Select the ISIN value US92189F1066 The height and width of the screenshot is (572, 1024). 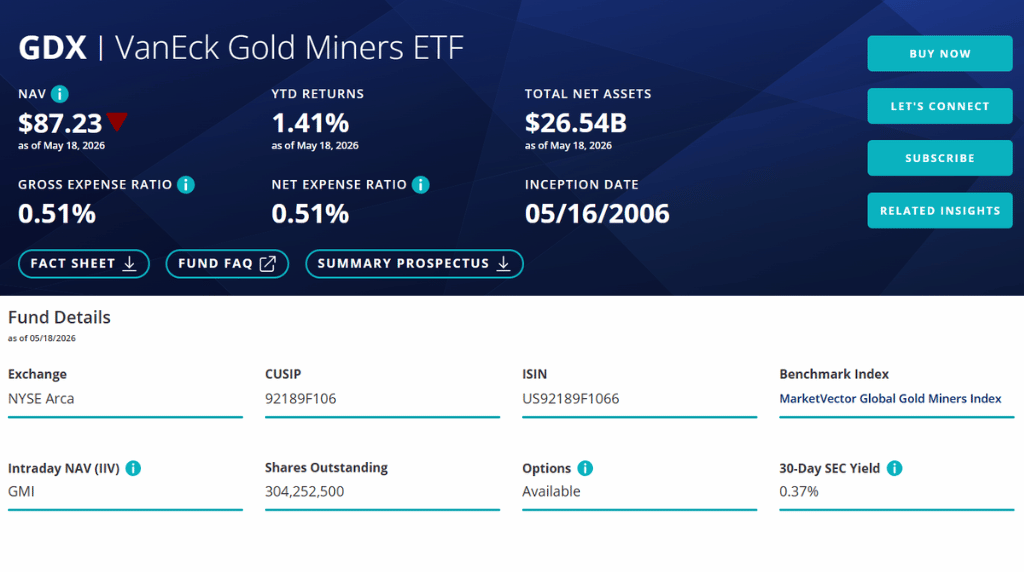click(x=571, y=398)
